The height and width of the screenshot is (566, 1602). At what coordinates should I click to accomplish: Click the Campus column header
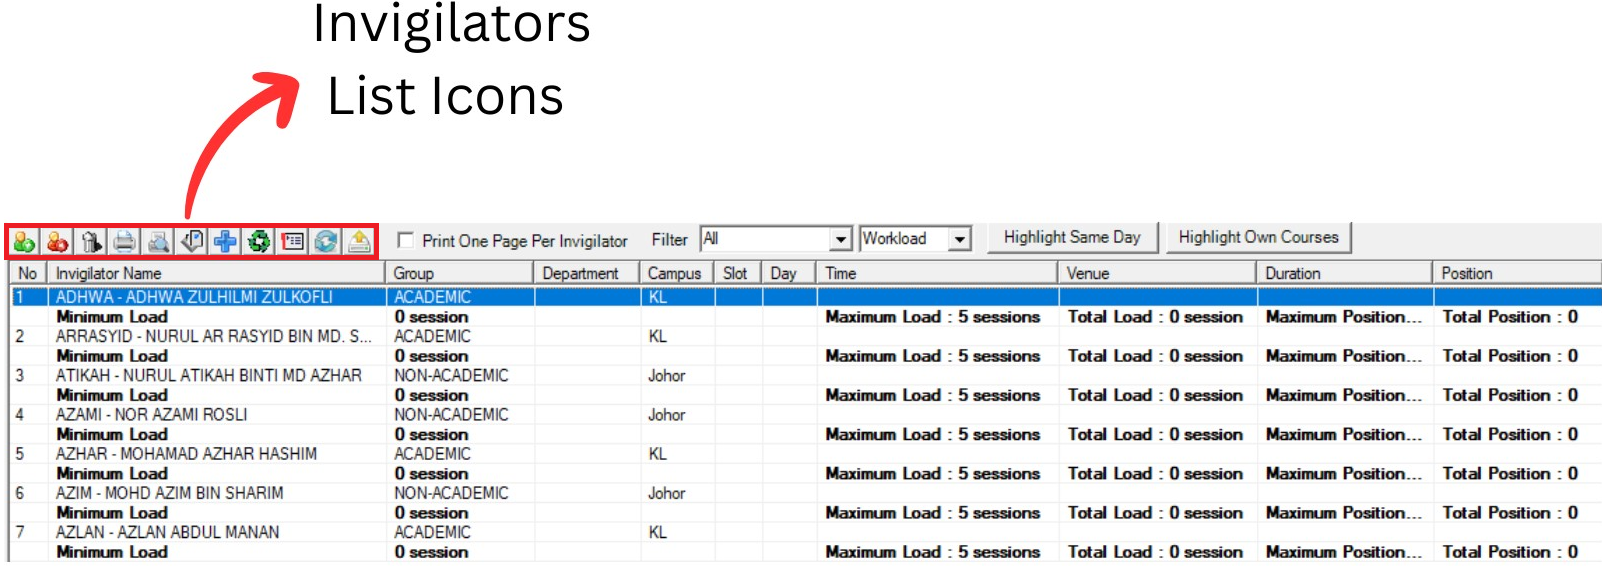[x=675, y=273]
